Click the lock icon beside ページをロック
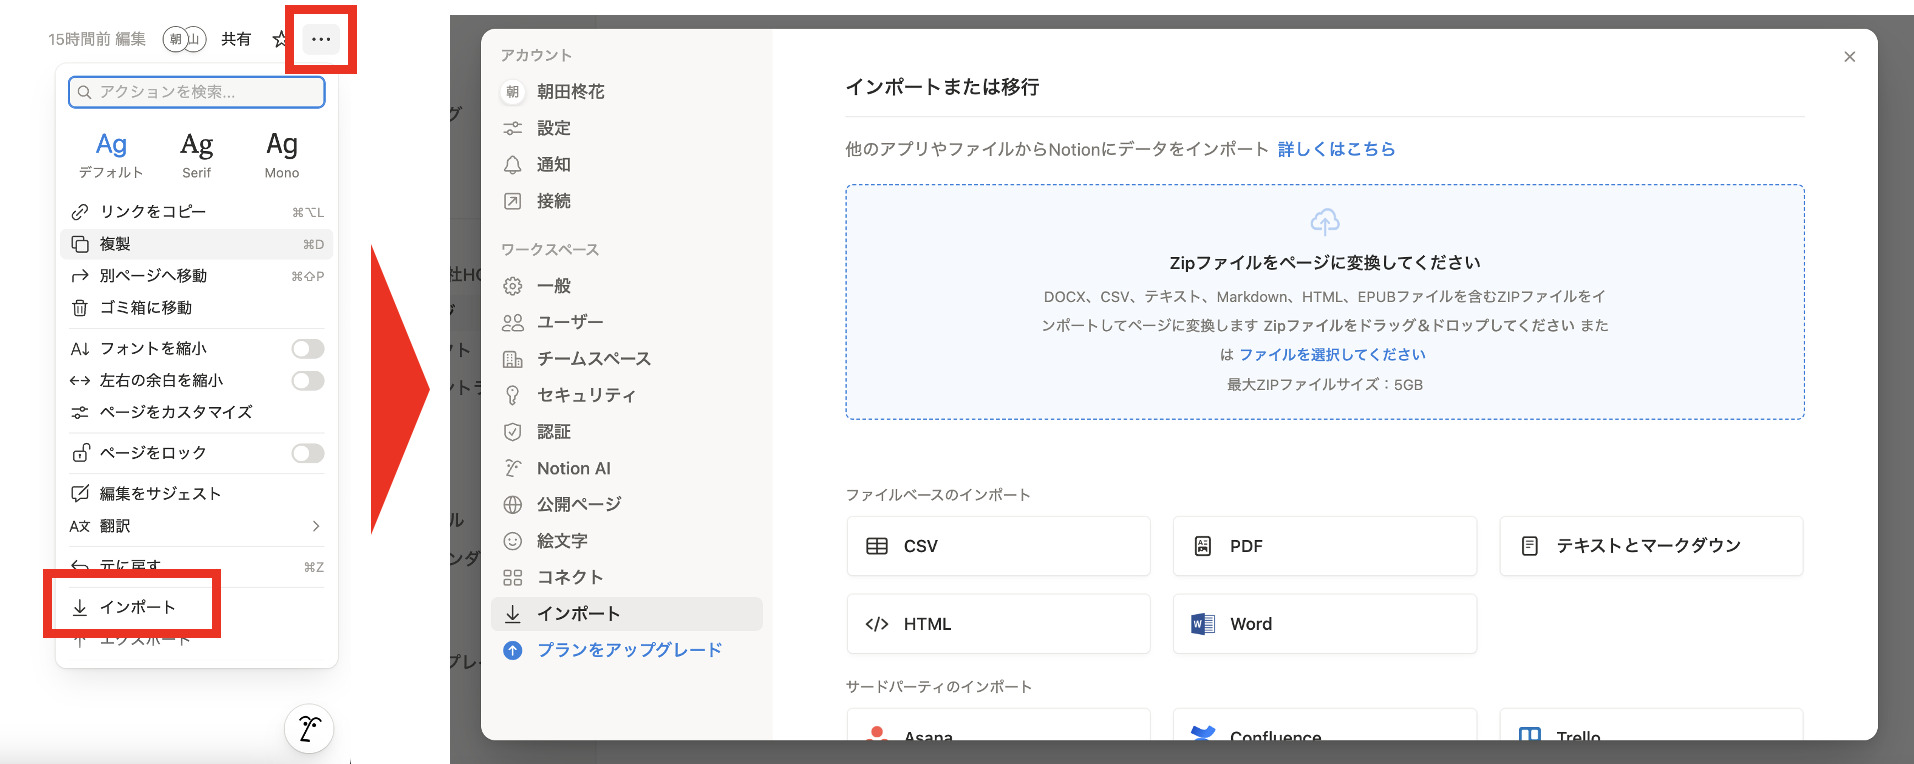This screenshot has height=764, width=1914. [x=80, y=454]
